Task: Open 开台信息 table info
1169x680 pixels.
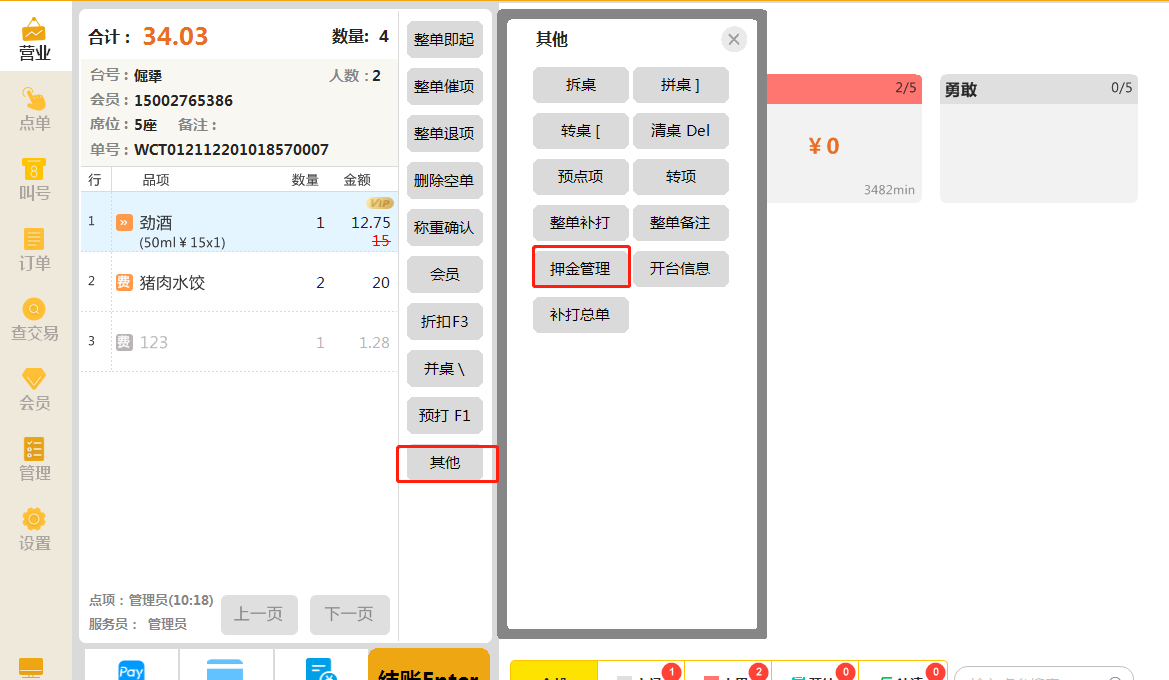Action: pos(680,268)
